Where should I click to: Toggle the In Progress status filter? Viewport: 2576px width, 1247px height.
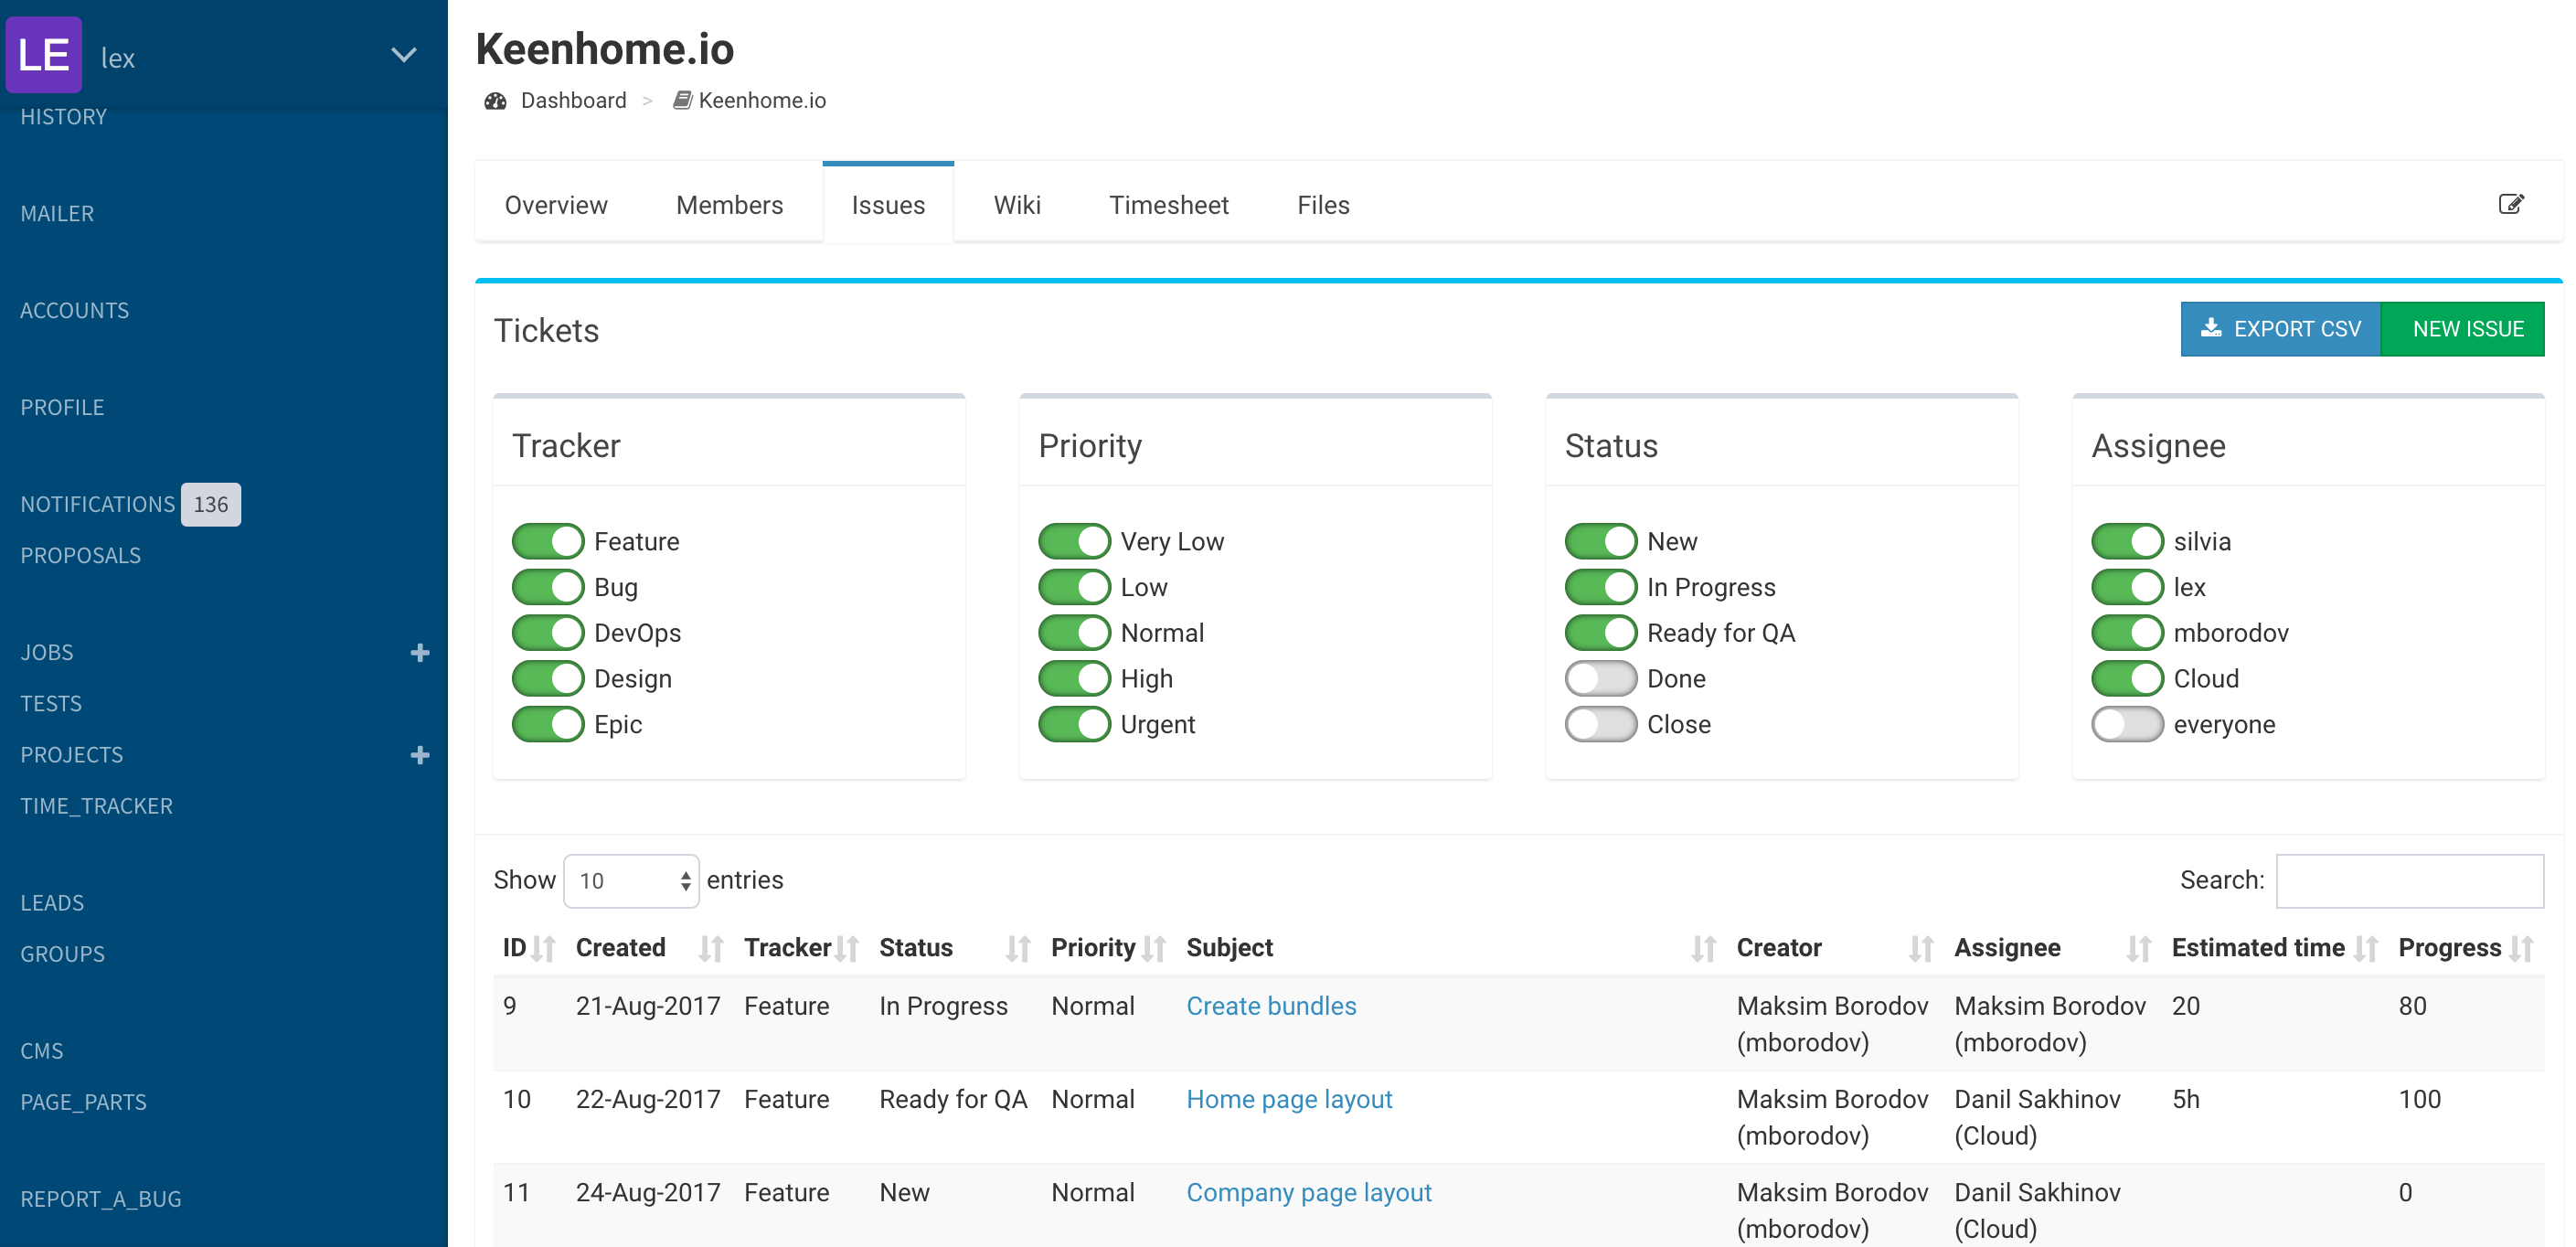[x=1601, y=587]
